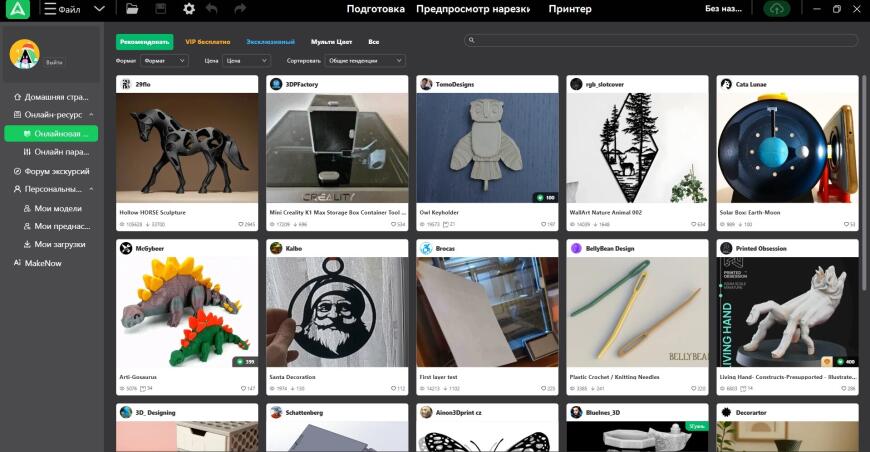
Task: Select the highlighted Онлайновая sidebar item
Action: coord(51,134)
